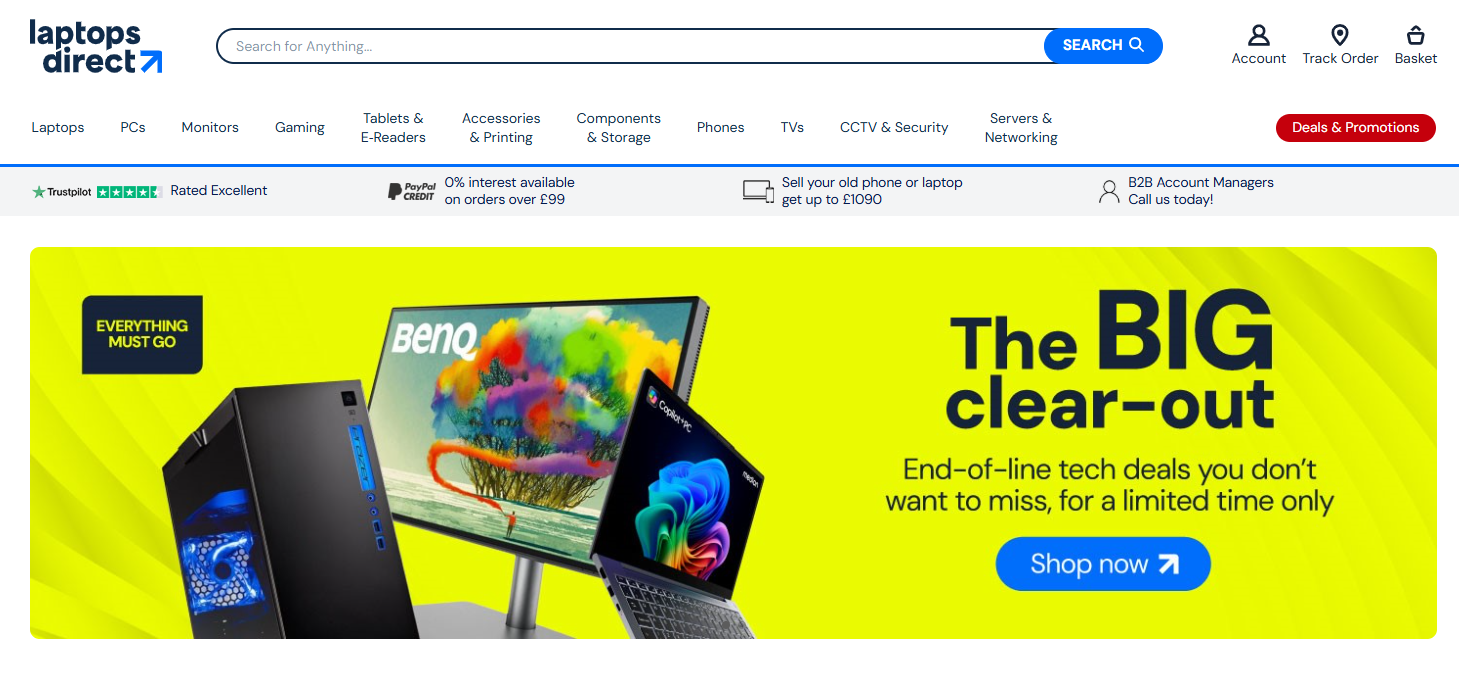1459x675 pixels.
Task: Click the Shop now banner button
Action: tap(1103, 564)
